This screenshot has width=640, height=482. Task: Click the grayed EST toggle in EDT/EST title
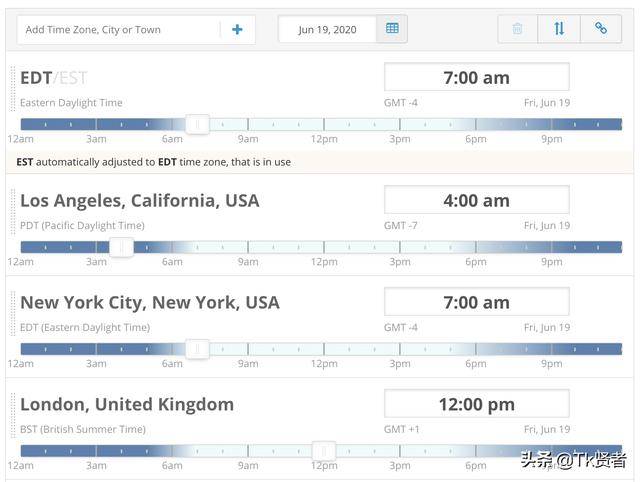click(73, 78)
